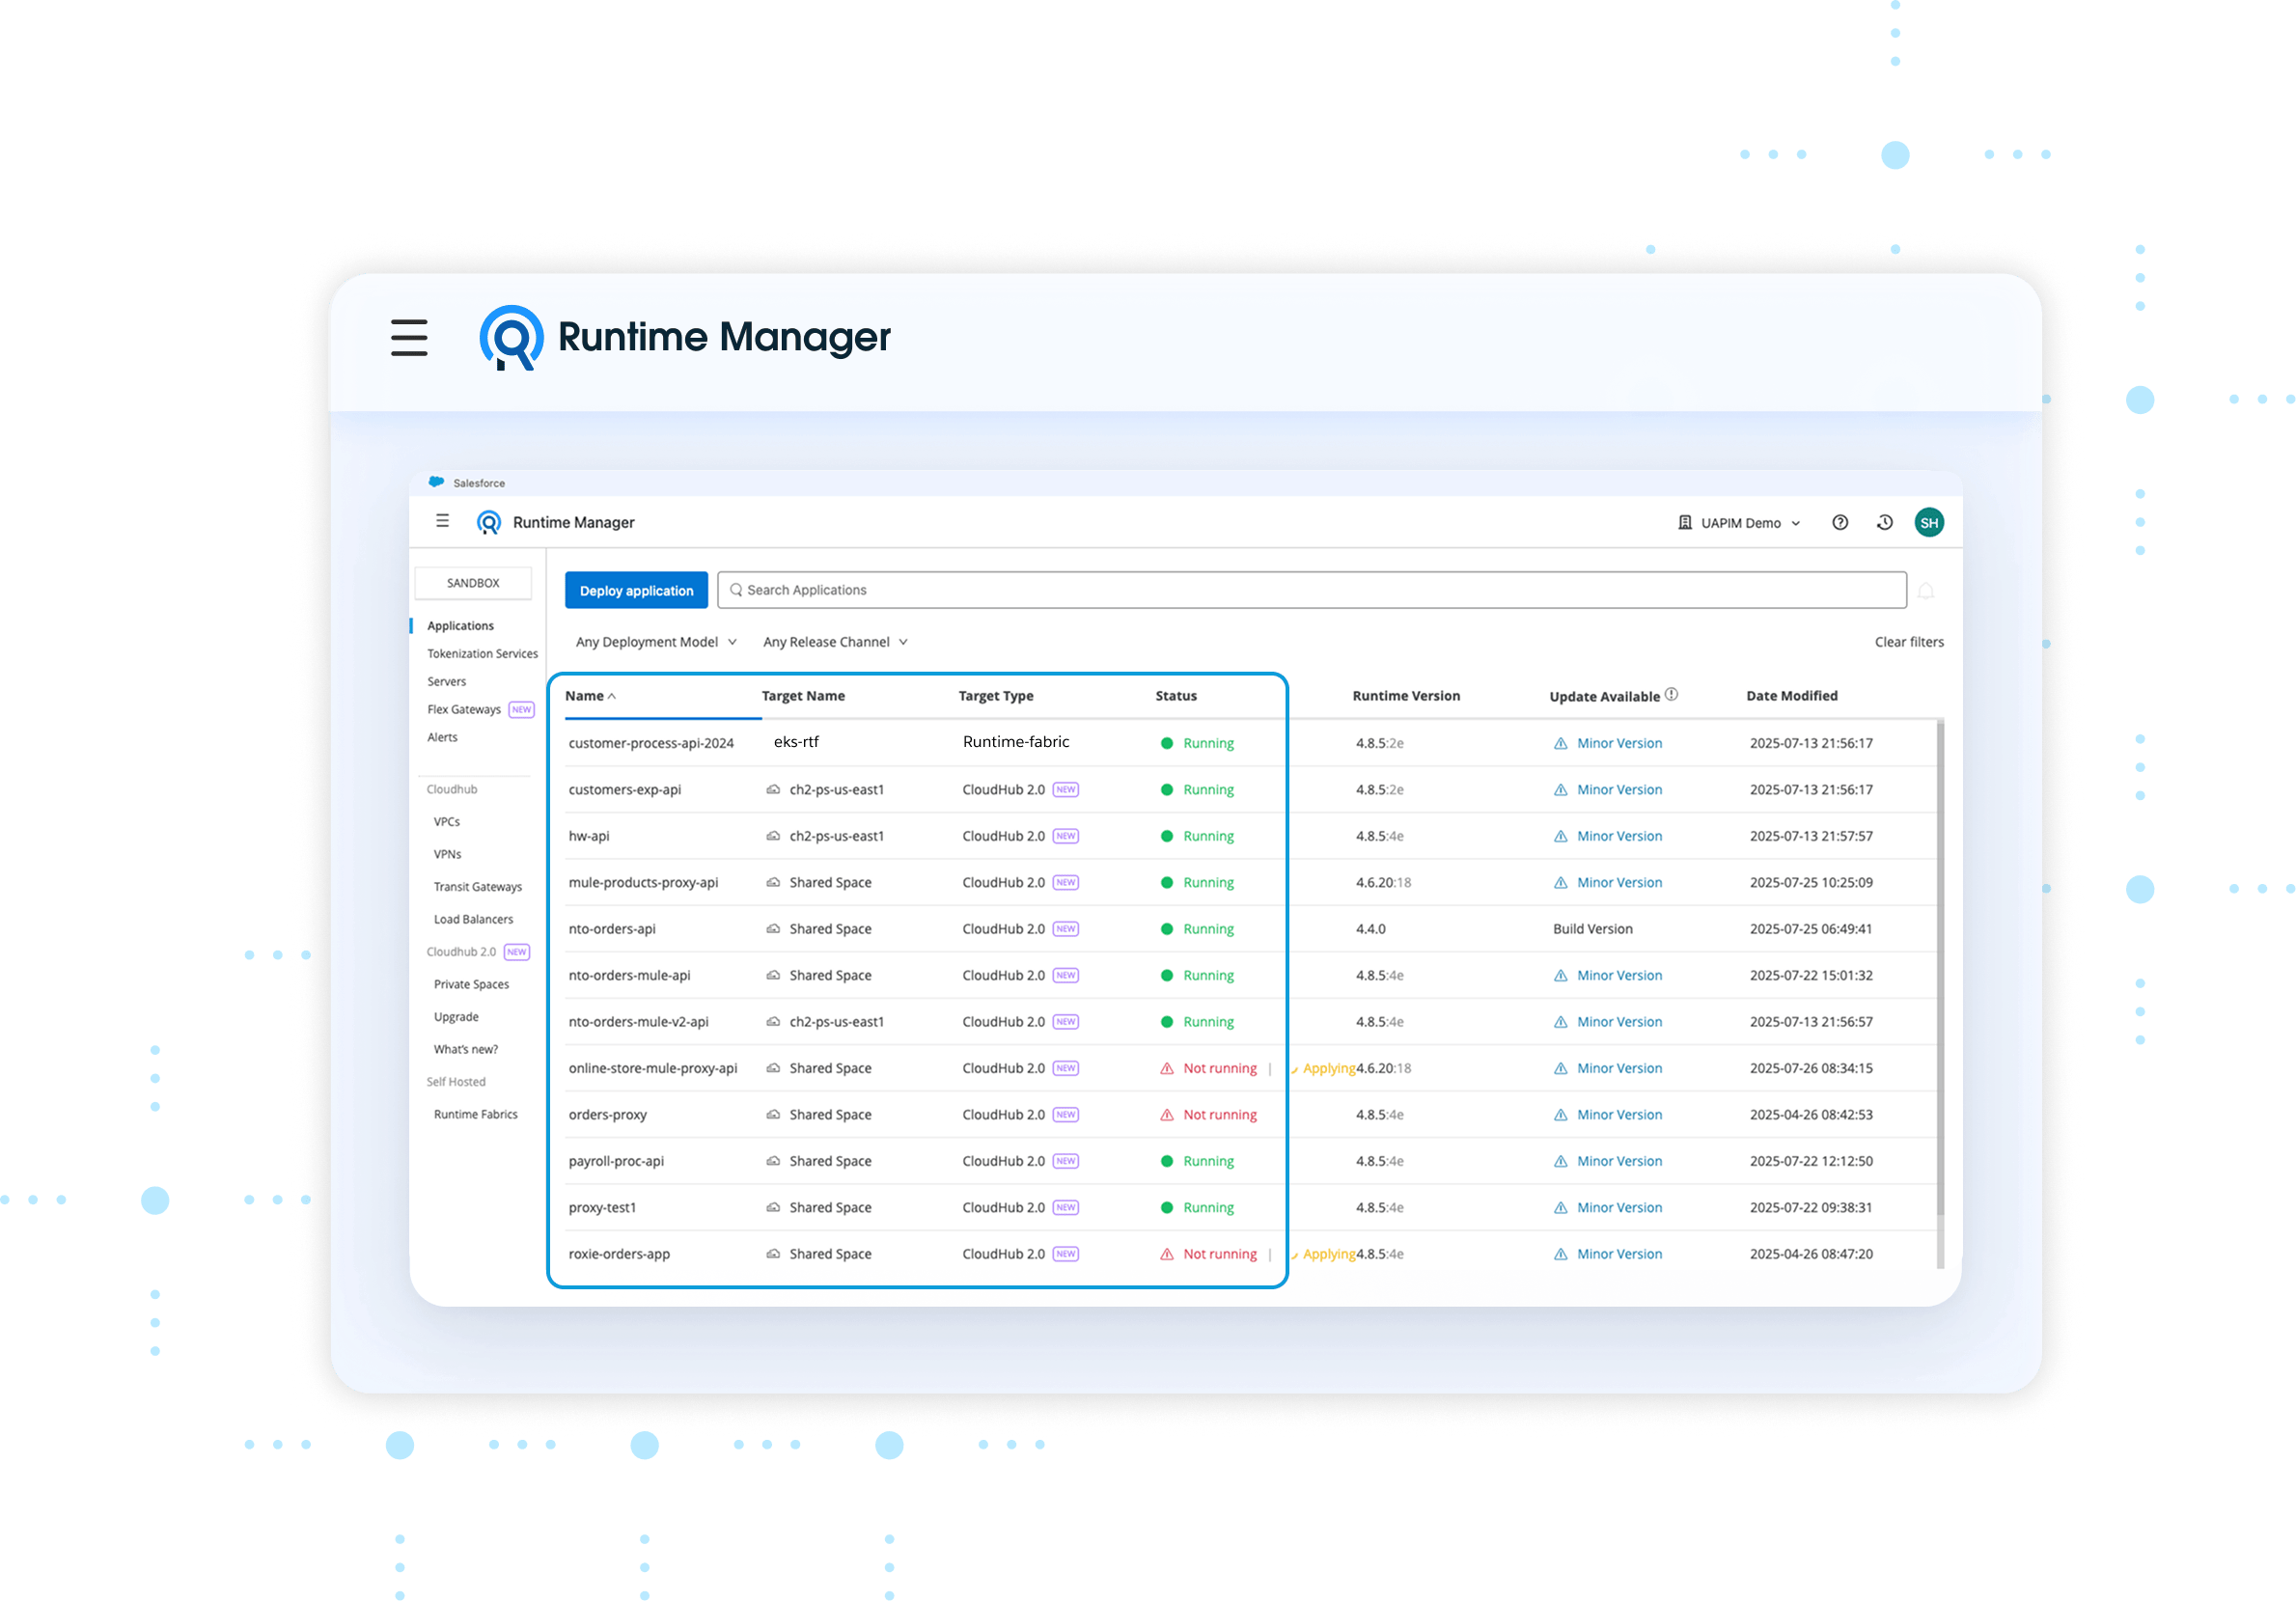Select Applications in the sidebar
Screen dimensions: 2296x1601
point(460,625)
